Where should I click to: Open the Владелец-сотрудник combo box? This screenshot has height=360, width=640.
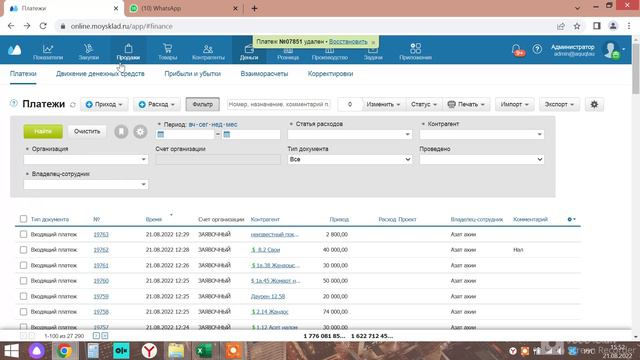click(86, 184)
